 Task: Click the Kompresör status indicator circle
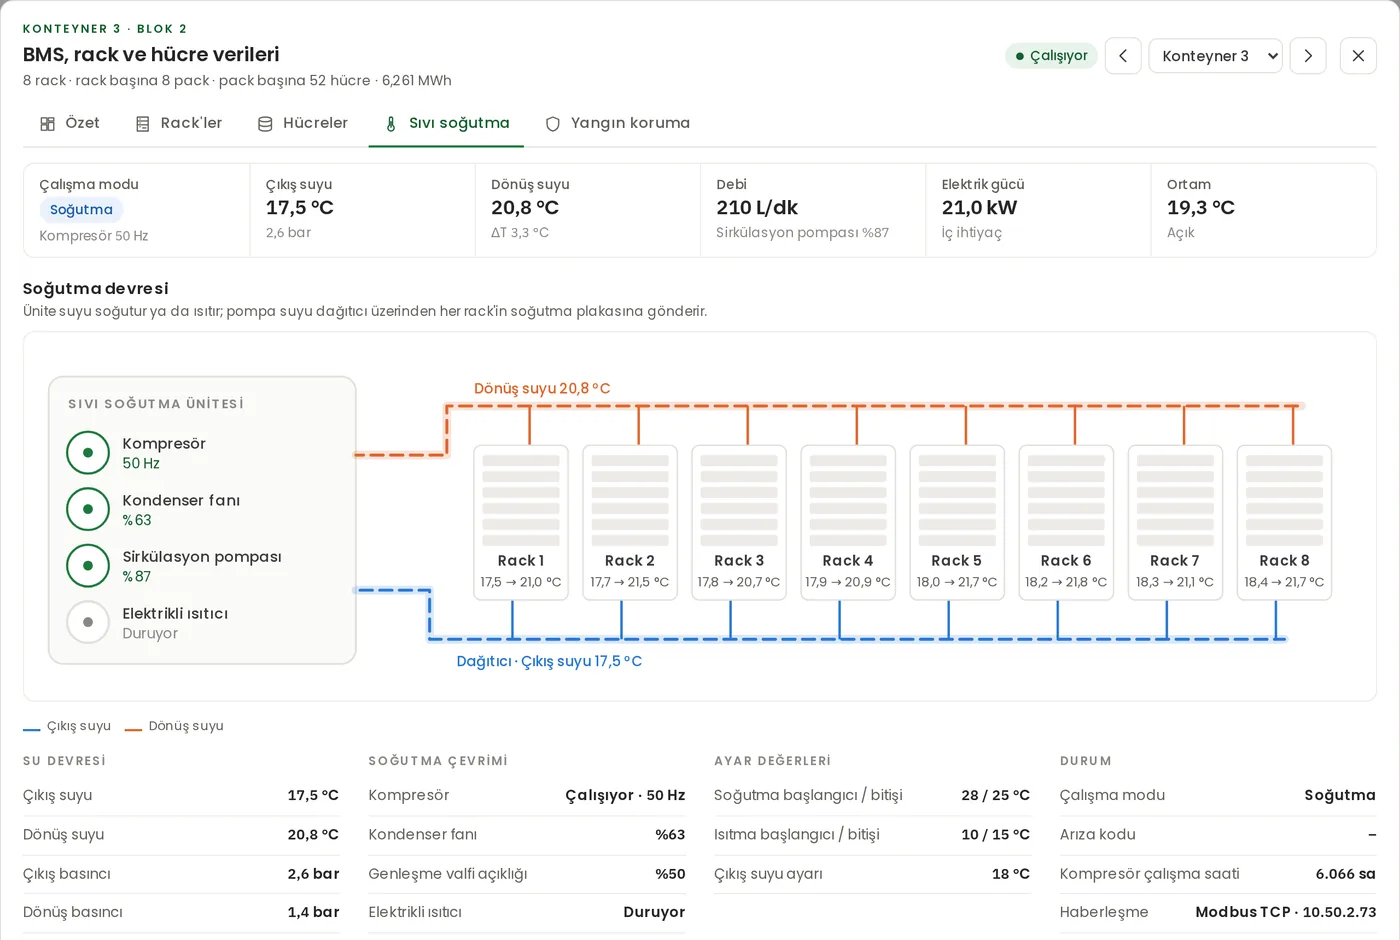point(88,453)
